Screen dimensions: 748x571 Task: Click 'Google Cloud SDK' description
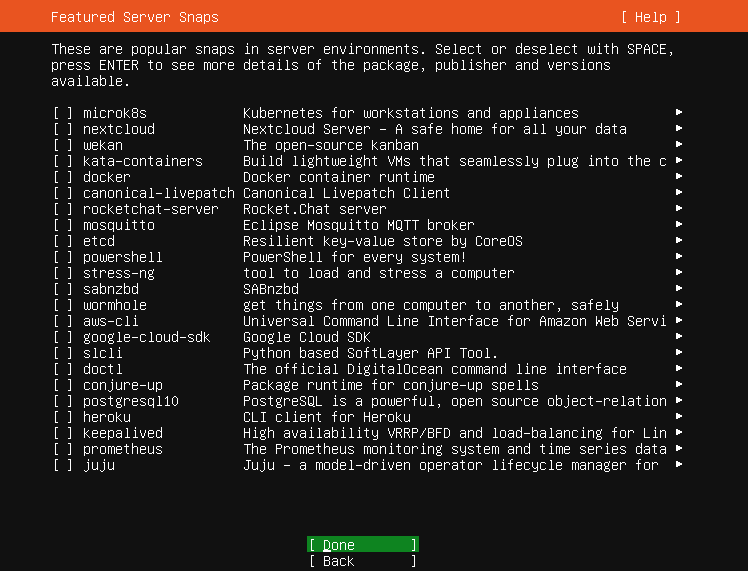coord(307,337)
